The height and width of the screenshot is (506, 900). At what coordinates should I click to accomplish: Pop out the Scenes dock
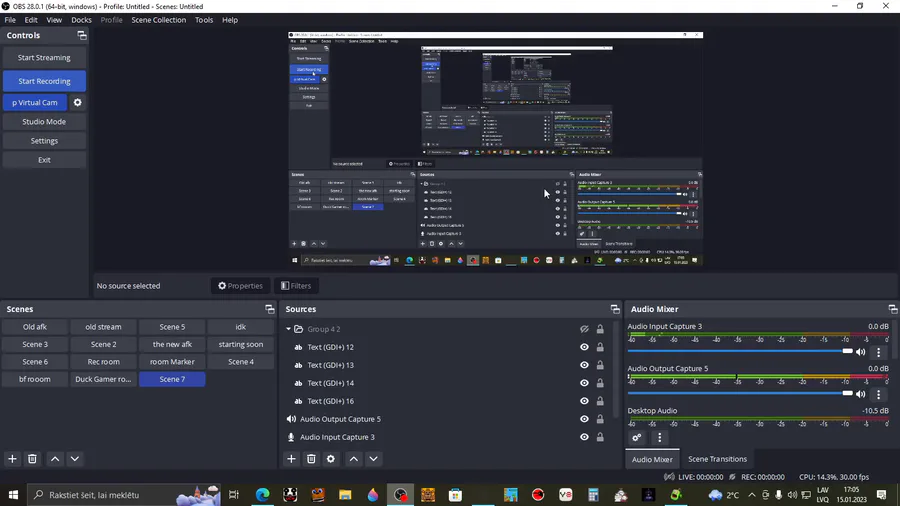[270, 309]
